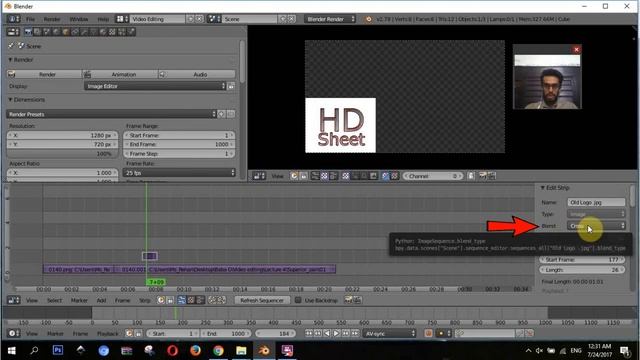Open sequencer Strip menu

pyautogui.click(x=145, y=300)
